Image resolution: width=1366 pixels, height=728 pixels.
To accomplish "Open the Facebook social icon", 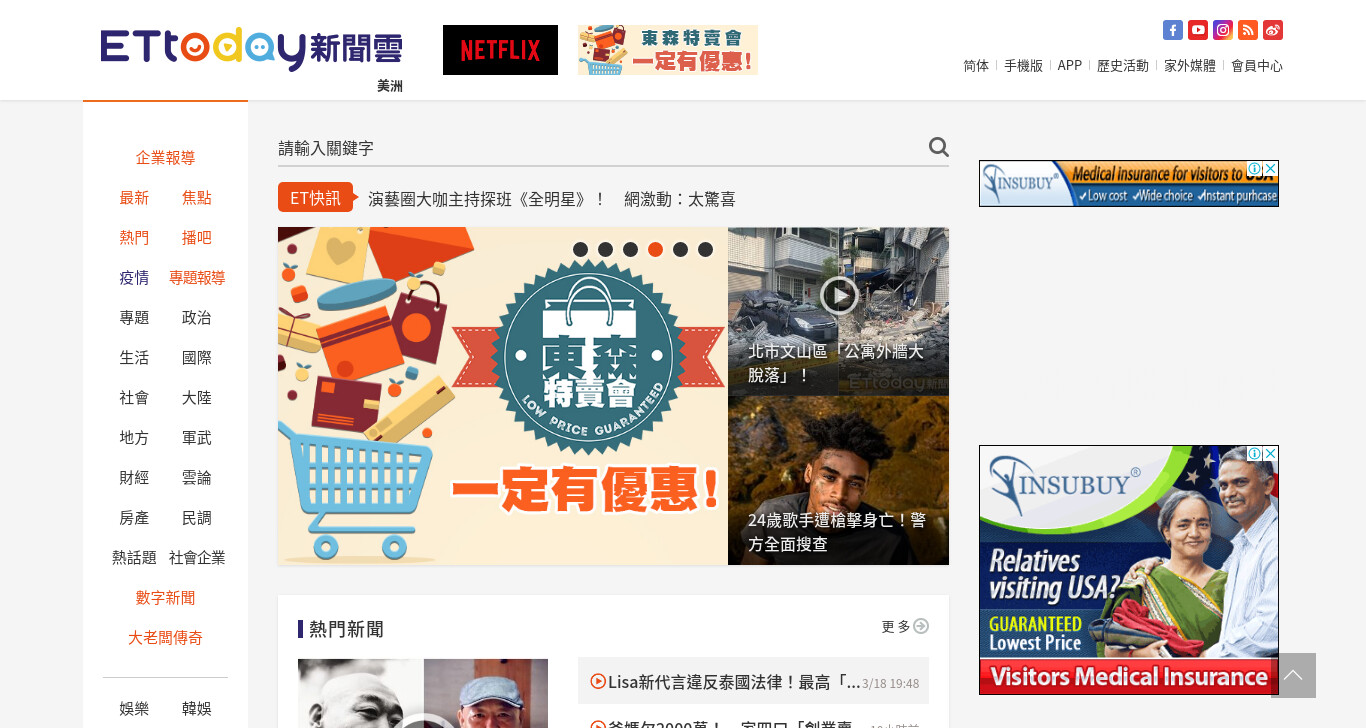I will [x=1173, y=30].
